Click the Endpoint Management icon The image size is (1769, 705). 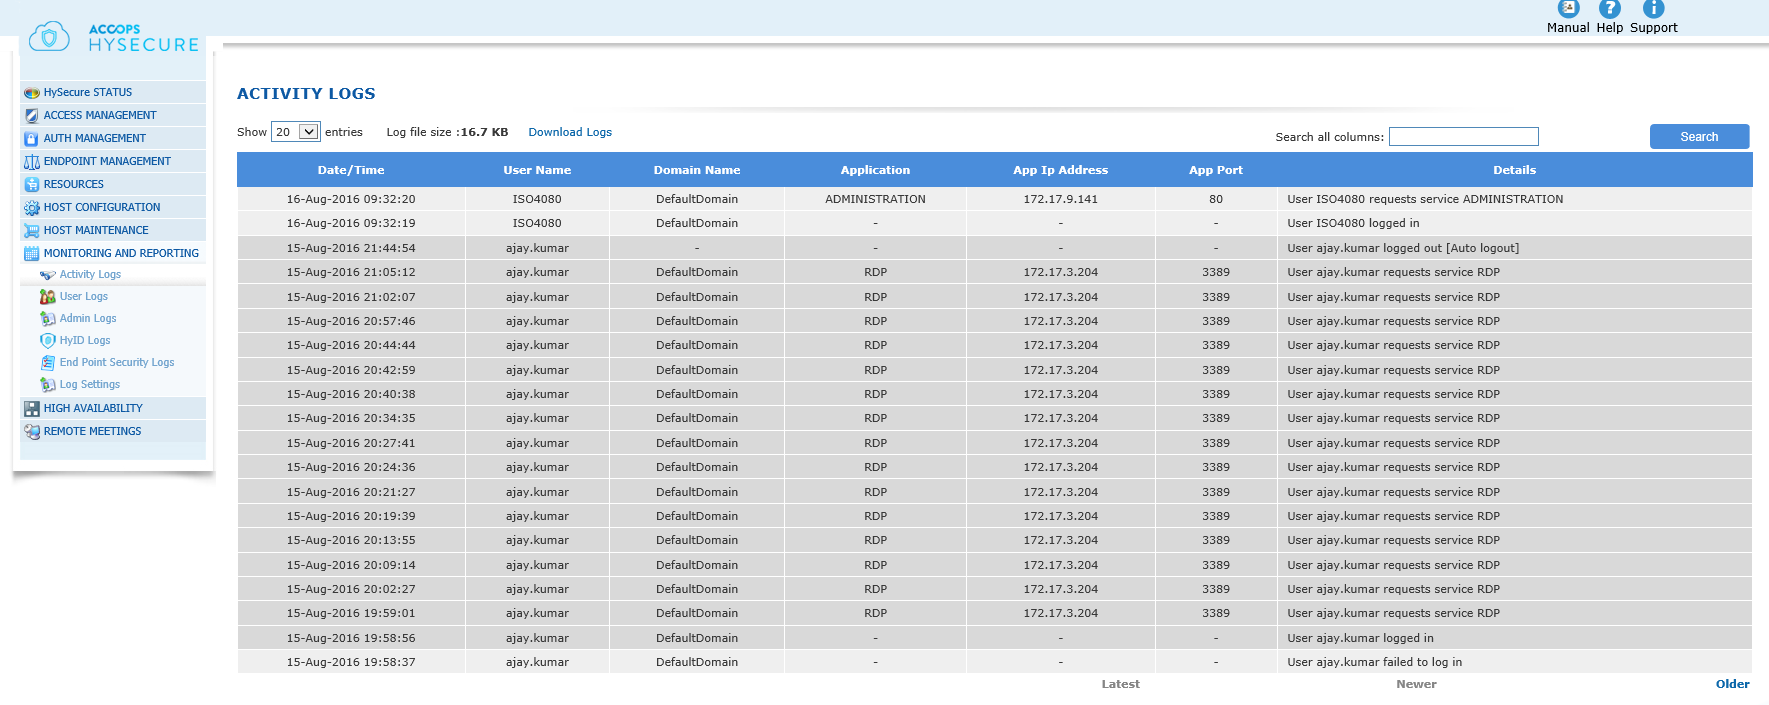[32, 162]
